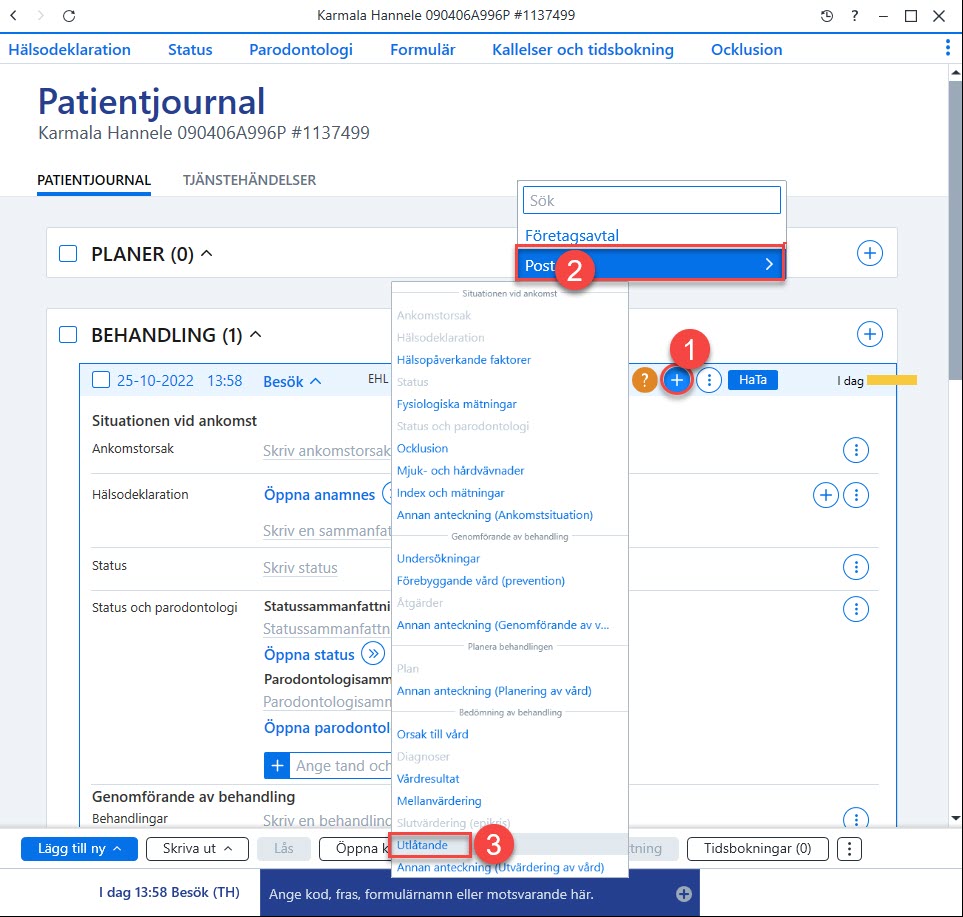Tick the BEHANDLING checkbox
The image size is (963, 917).
click(x=68, y=335)
